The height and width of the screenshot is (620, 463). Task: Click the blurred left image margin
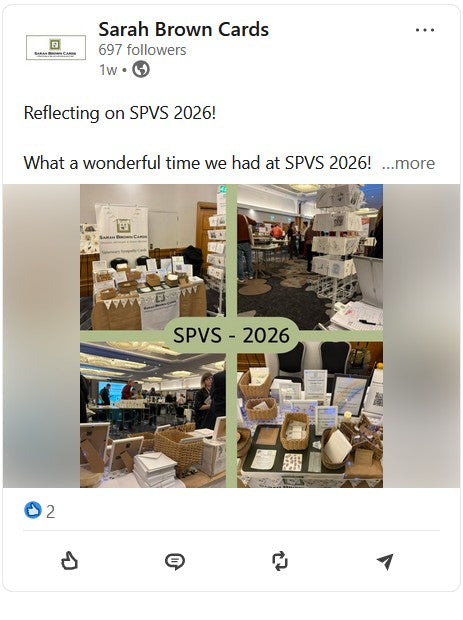(x=41, y=336)
